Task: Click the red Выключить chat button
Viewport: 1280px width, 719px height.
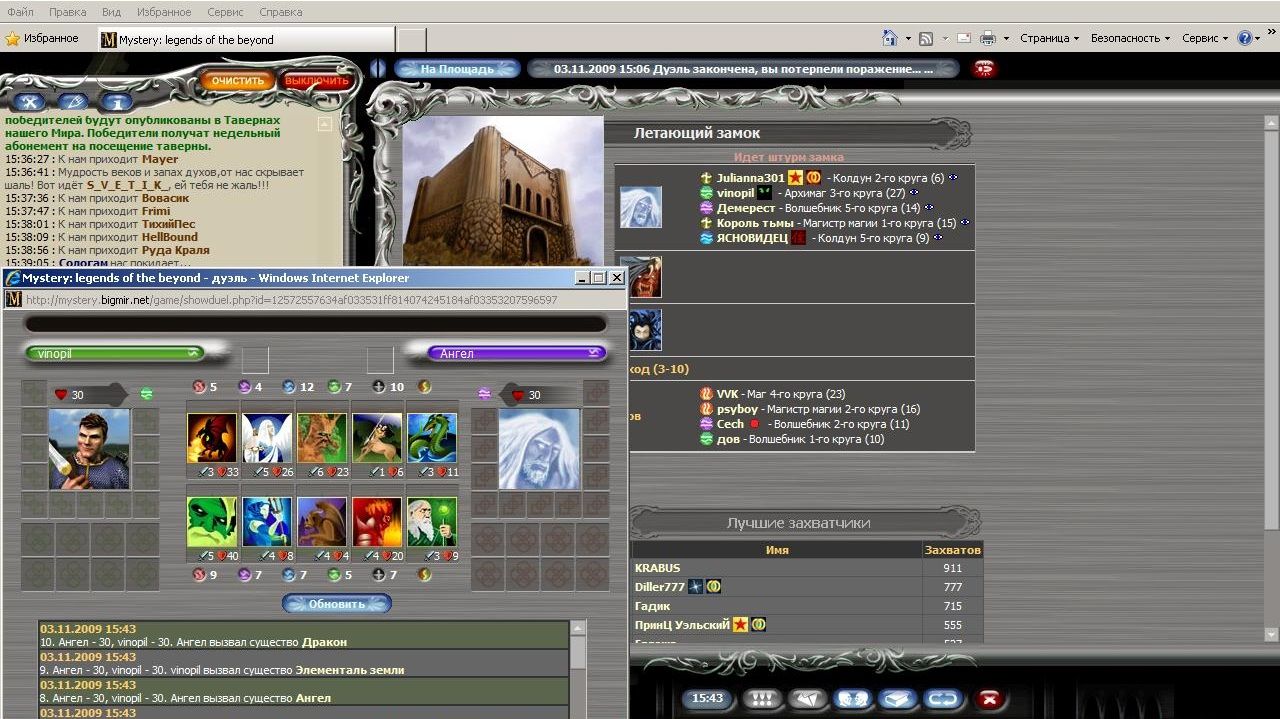Action: pyautogui.click(x=317, y=81)
